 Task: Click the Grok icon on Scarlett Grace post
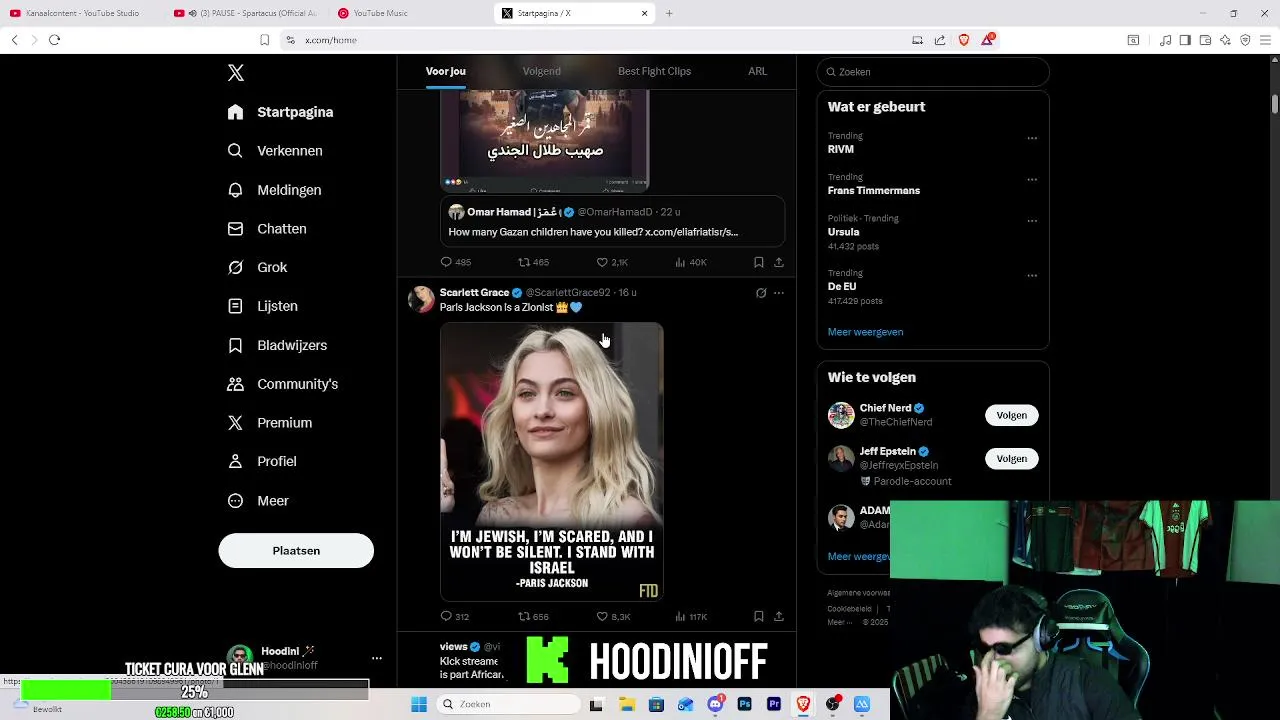coord(761,293)
